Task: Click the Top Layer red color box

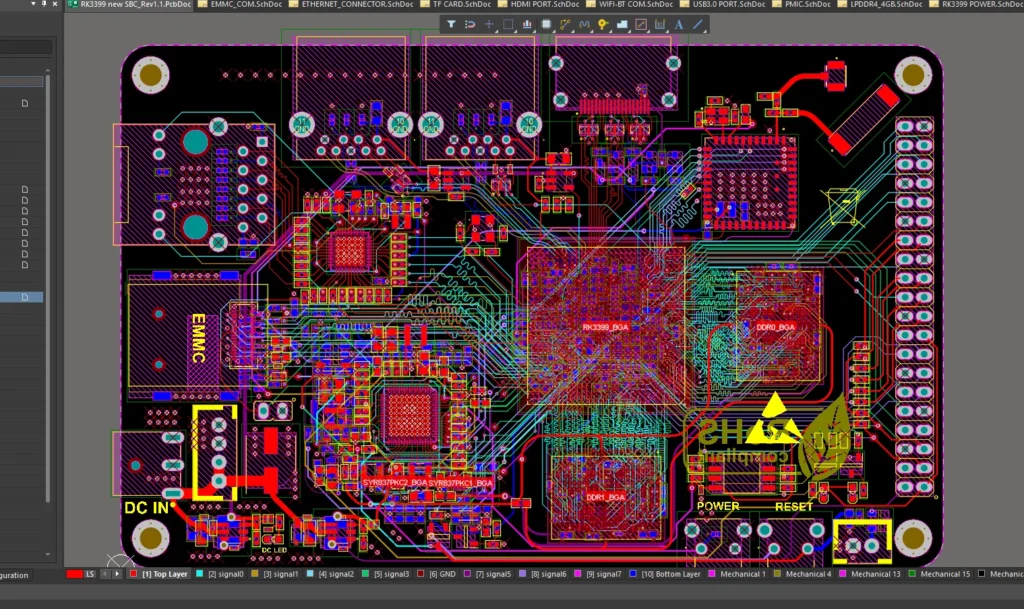Action: pyautogui.click(x=134, y=574)
